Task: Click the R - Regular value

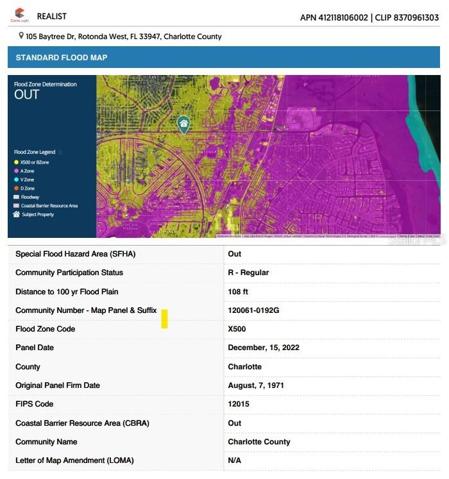Action: pyautogui.click(x=248, y=273)
